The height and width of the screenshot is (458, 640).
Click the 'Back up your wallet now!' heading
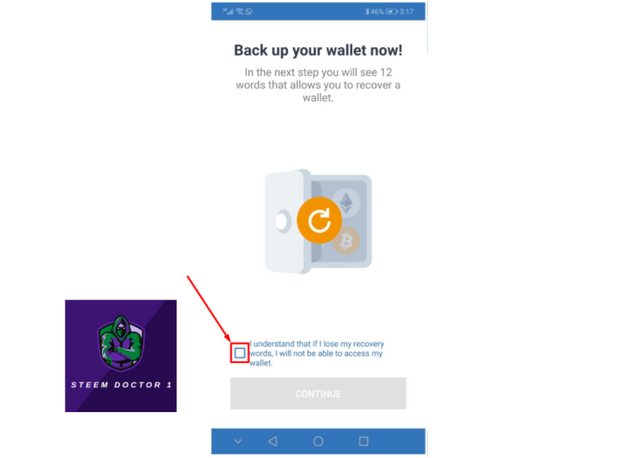318,50
